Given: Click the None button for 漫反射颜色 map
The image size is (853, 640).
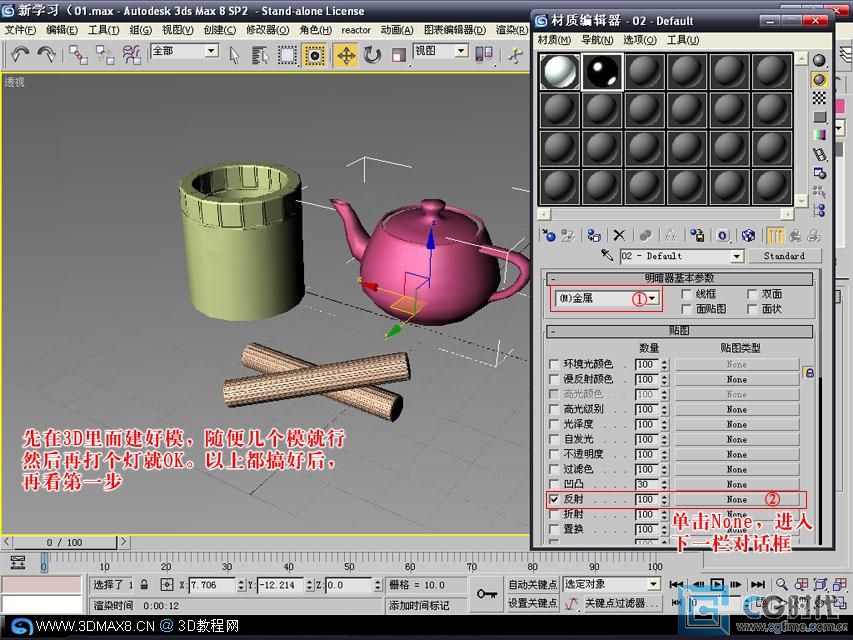Looking at the screenshot, I should click(737, 379).
